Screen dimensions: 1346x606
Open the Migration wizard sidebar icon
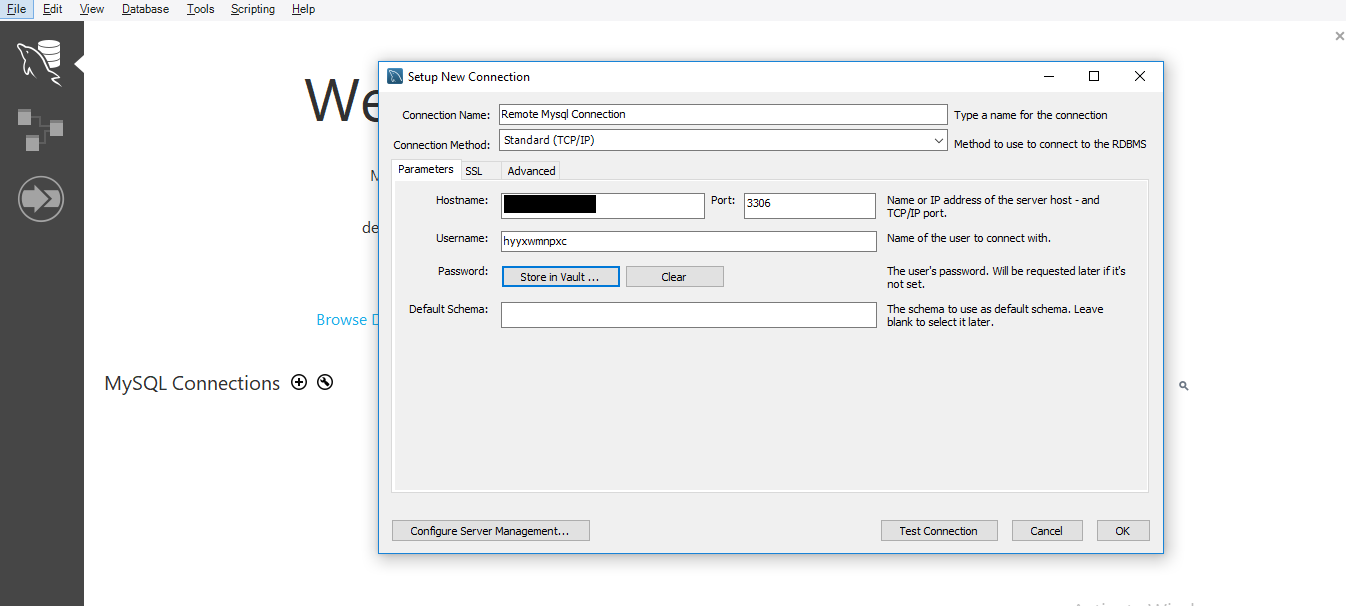[41, 199]
